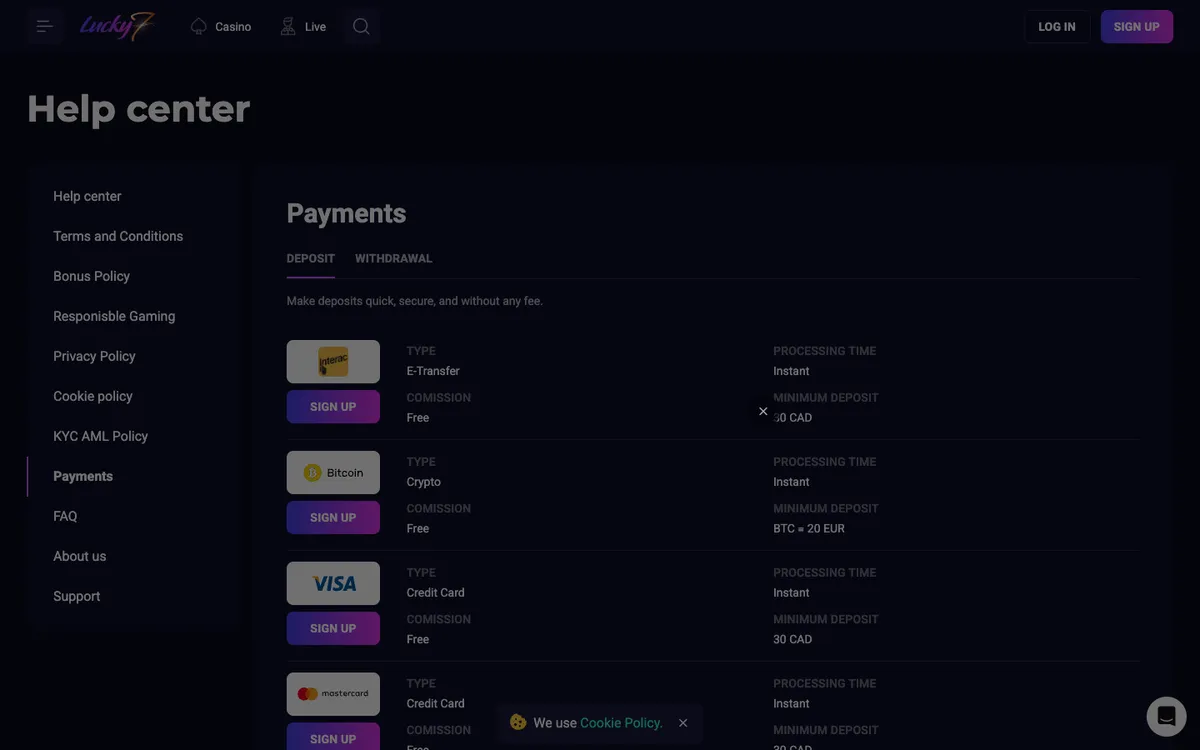Screen dimensions: 1200x750
Task: Click the VISA payment logo
Action: [333, 583]
